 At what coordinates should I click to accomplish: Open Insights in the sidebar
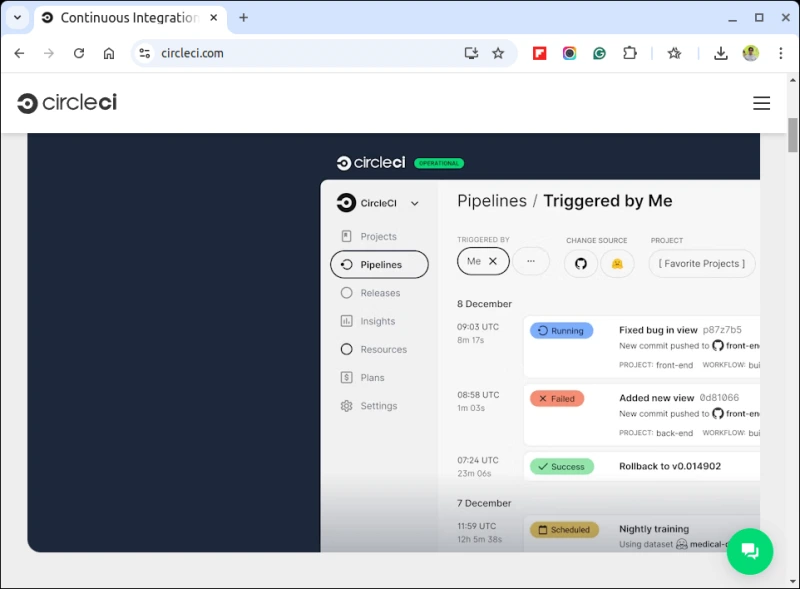point(368,321)
